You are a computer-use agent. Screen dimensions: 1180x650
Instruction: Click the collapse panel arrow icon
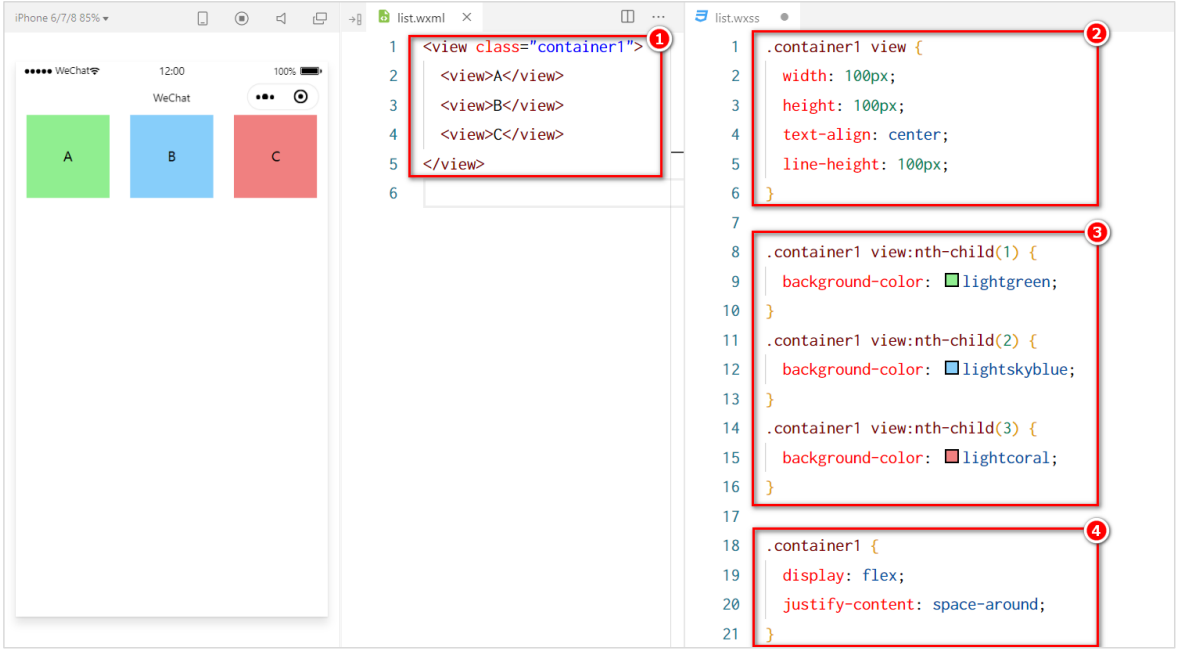354,18
